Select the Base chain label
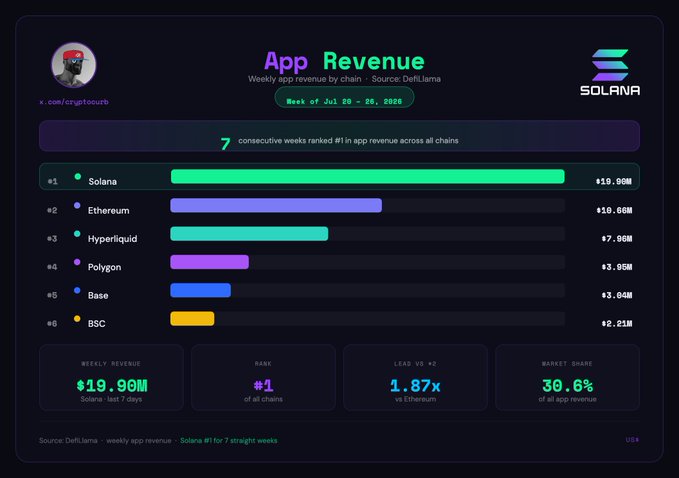The image size is (679, 478). coord(98,295)
